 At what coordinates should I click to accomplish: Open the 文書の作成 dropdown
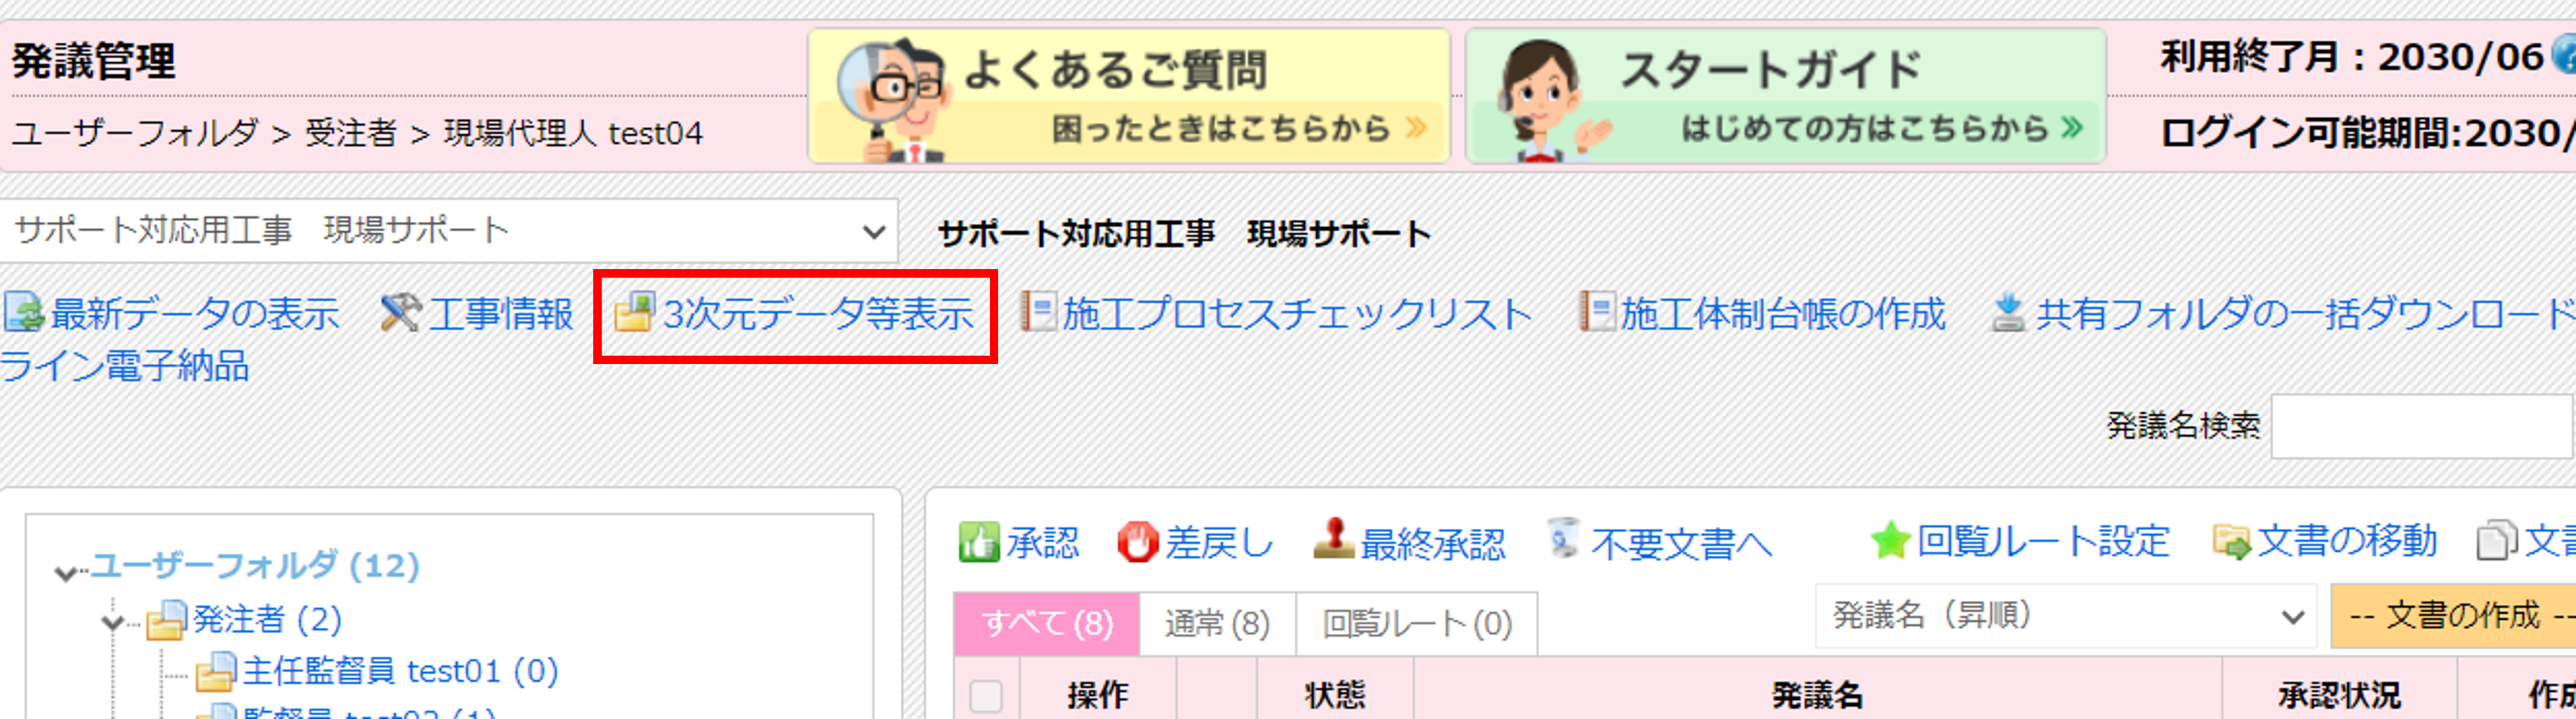pyautogui.click(x=2454, y=616)
